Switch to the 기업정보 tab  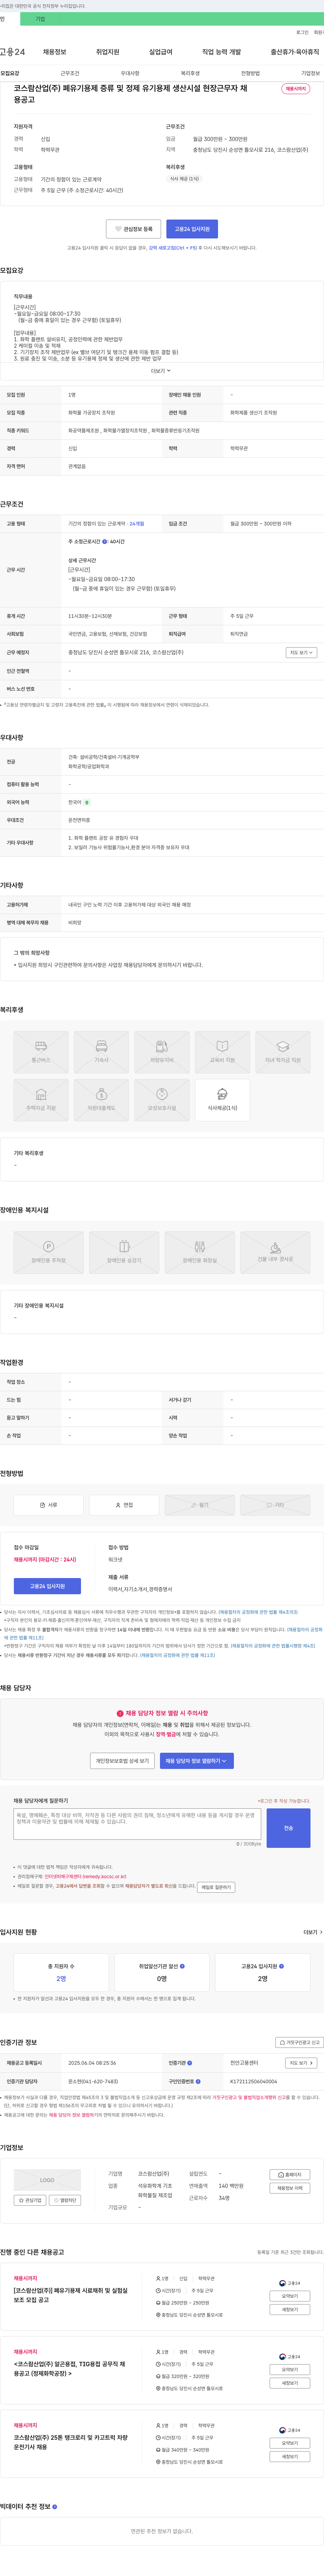click(310, 73)
